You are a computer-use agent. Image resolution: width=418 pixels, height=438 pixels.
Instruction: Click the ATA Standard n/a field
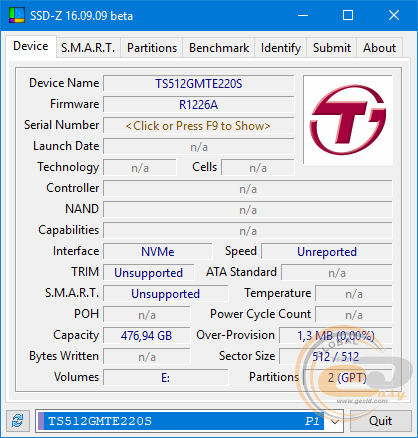pos(337,273)
